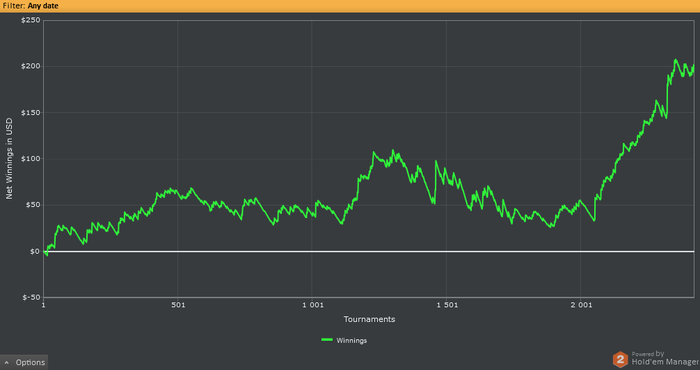Click the $250 y-axis label
The image size is (700, 370).
click(x=31, y=21)
